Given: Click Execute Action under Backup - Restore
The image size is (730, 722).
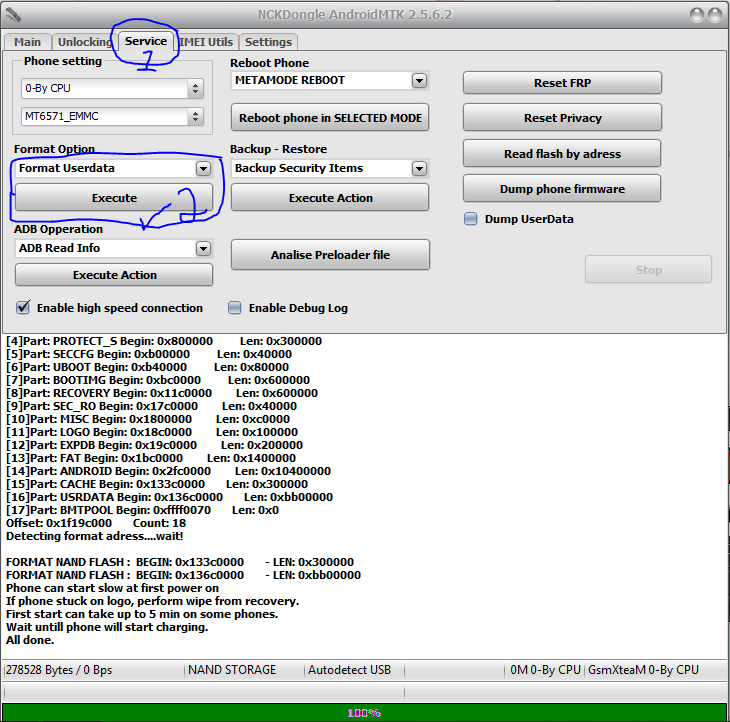Looking at the screenshot, I should [330, 198].
